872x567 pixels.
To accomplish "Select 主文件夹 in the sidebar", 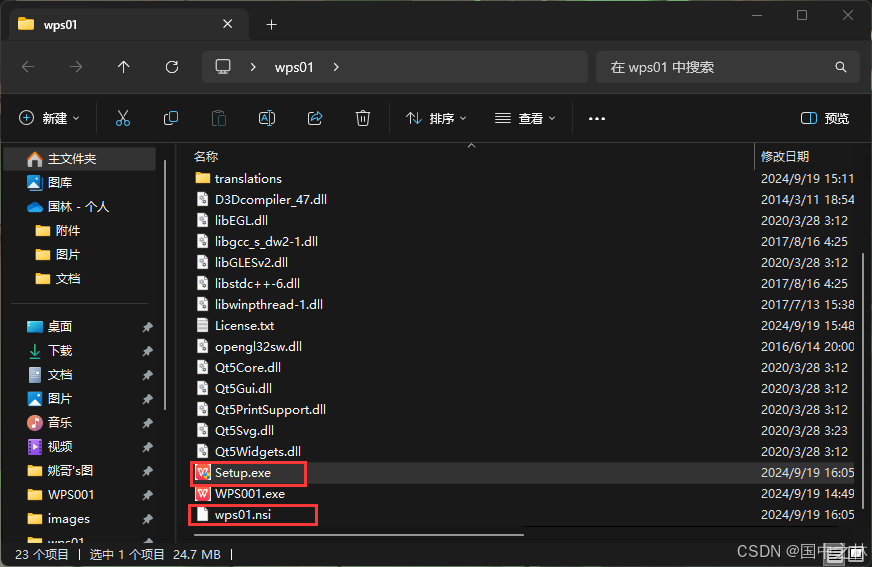I will tap(80, 159).
